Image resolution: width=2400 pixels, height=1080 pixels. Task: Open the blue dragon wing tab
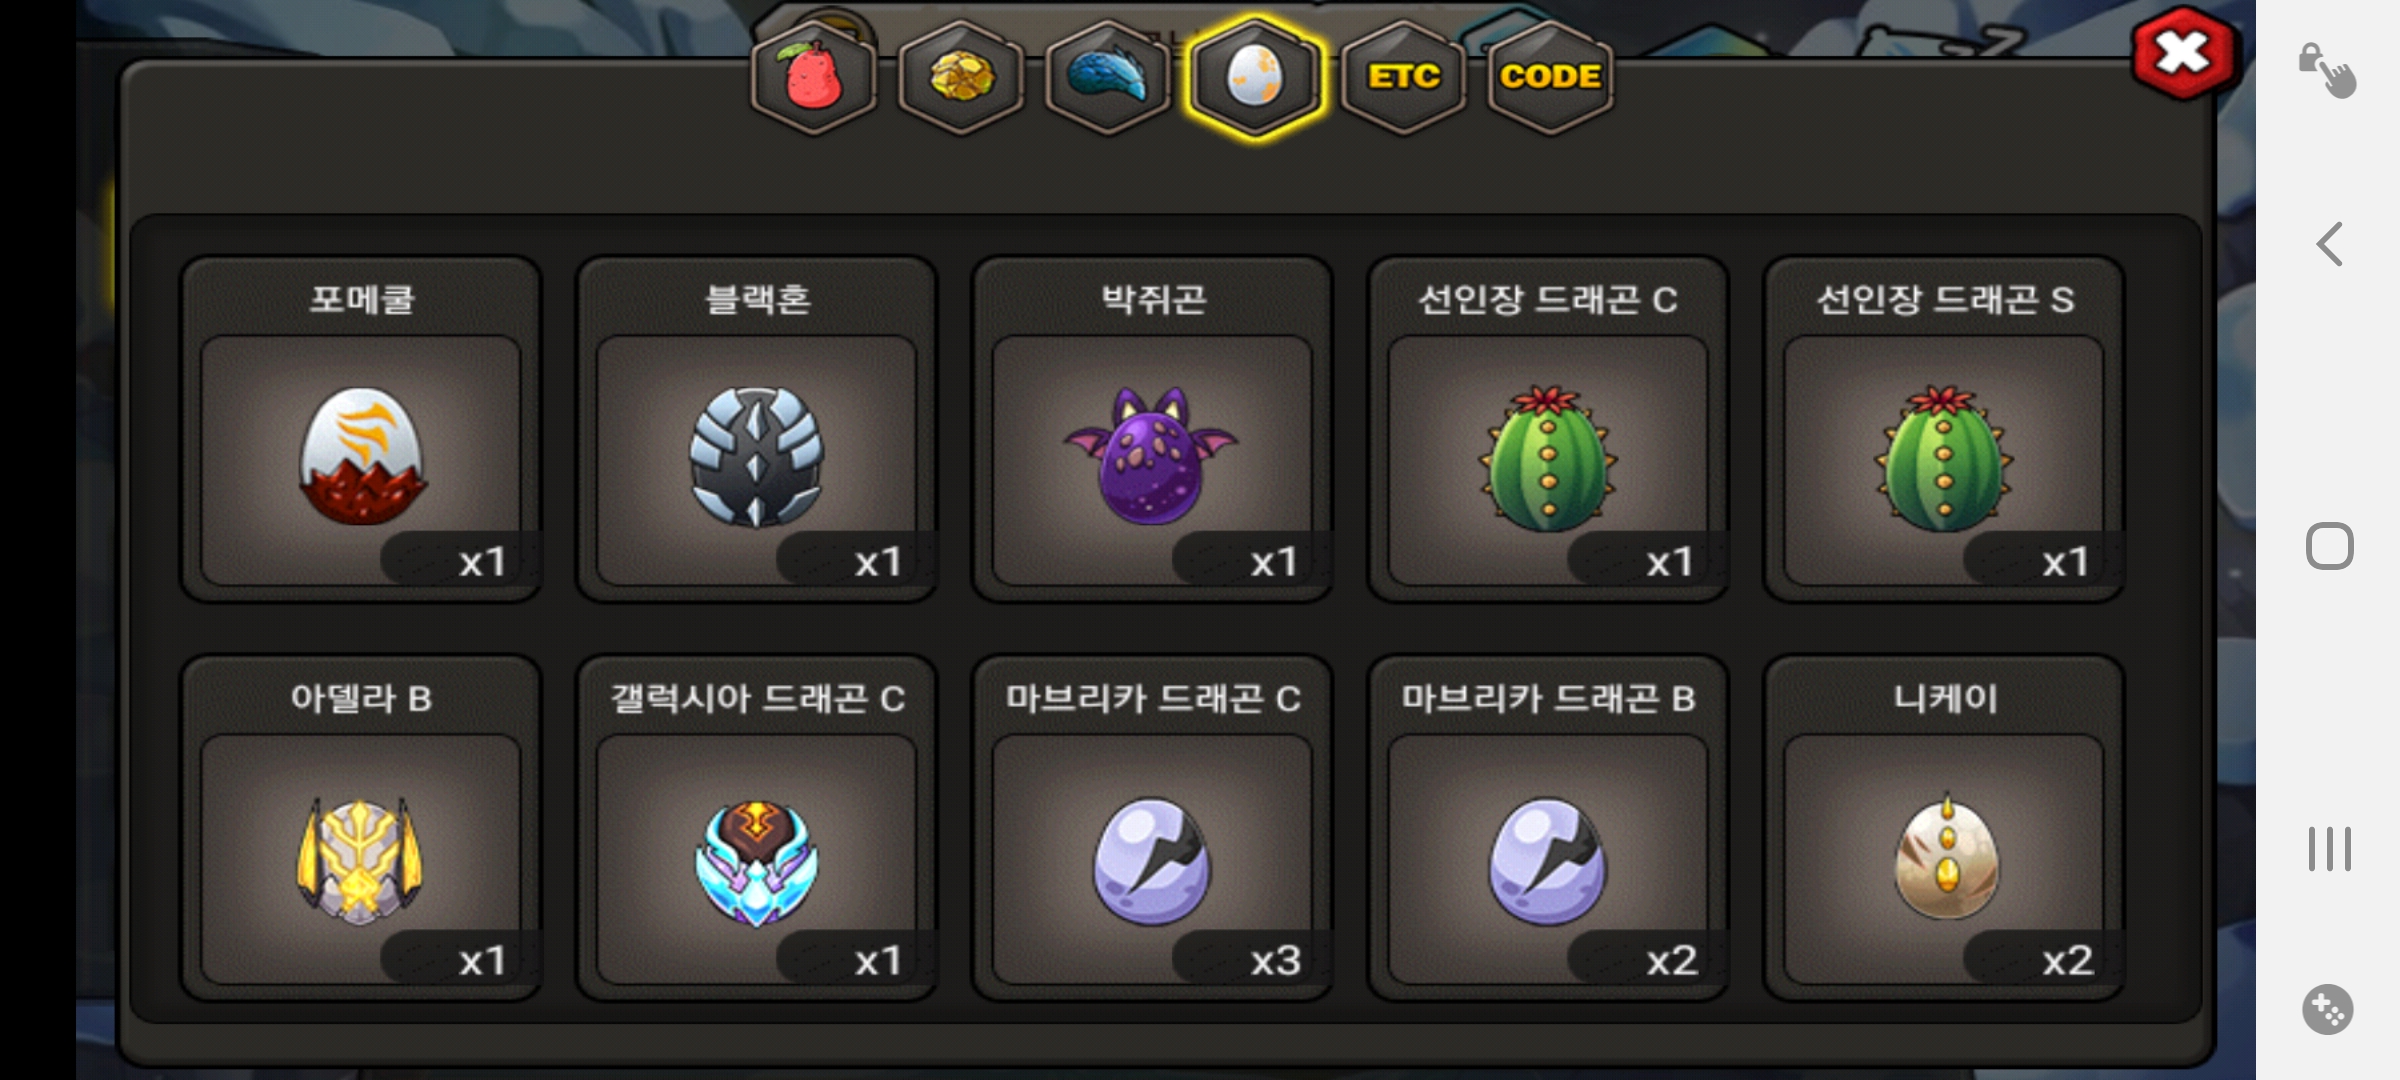pyautogui.click(x=1108, y=77)
